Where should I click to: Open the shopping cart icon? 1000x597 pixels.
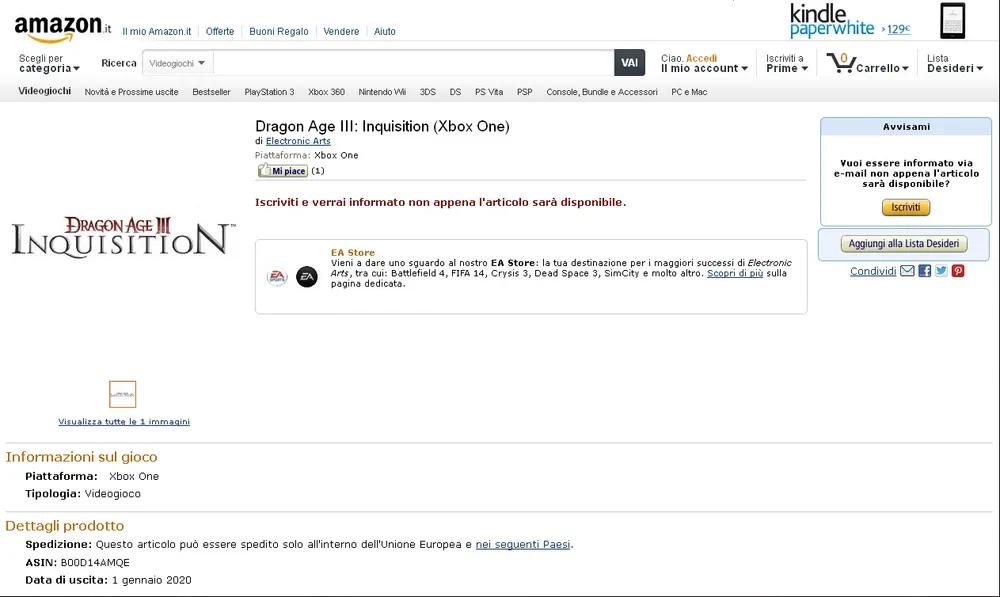[841, 62]
